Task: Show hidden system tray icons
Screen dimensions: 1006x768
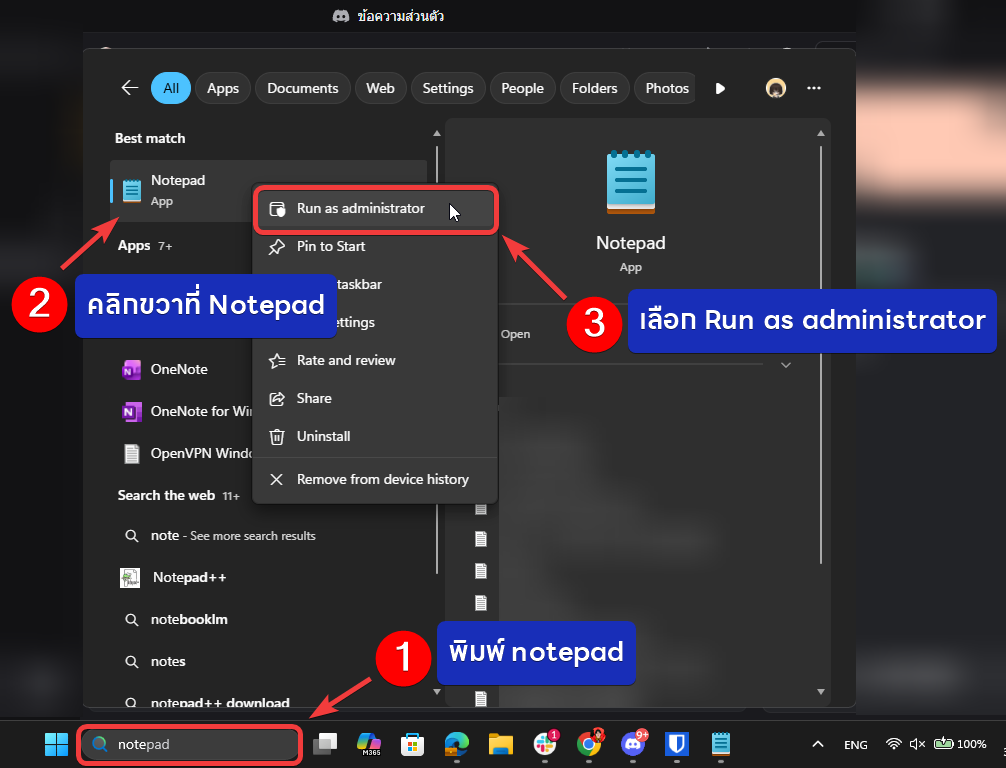Action: [817, 744]
